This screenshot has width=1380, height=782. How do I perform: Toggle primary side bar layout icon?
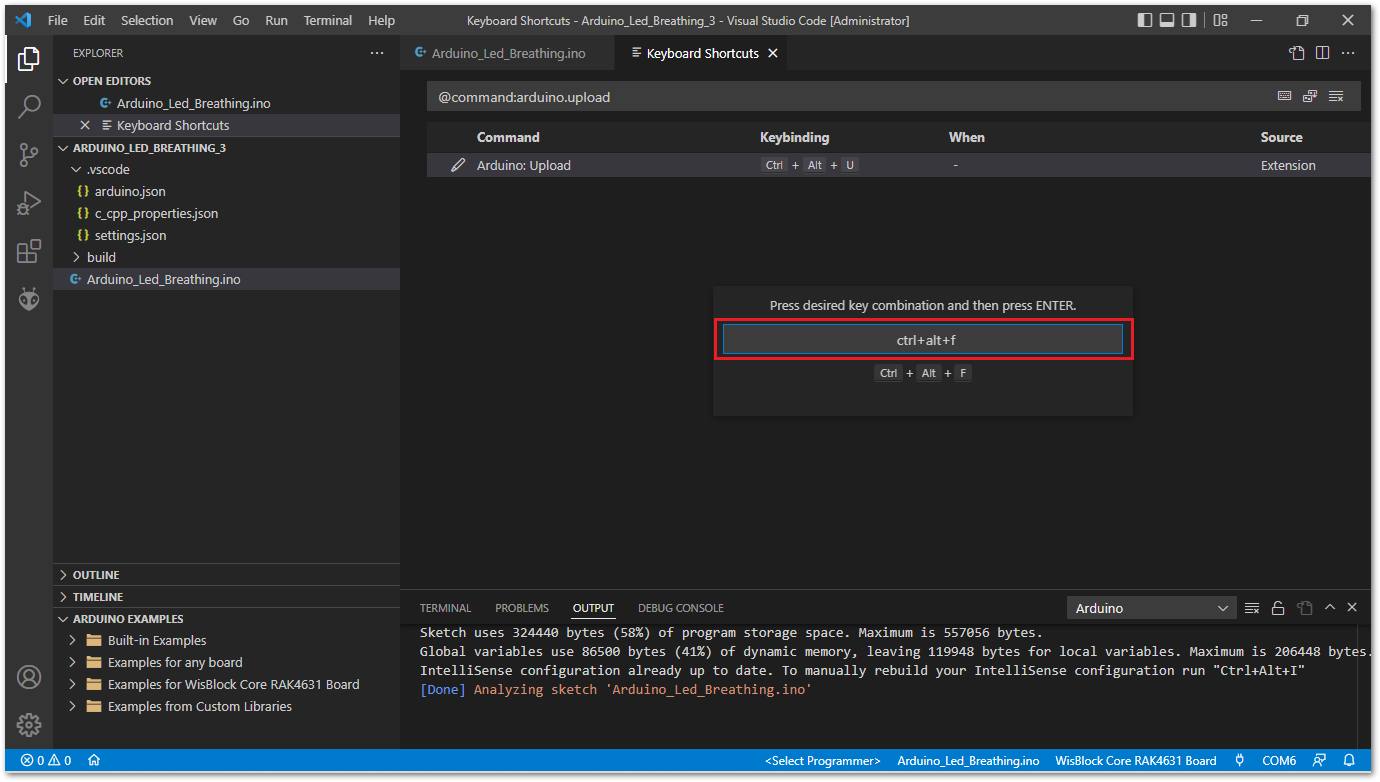click(x=1145, y=20)
